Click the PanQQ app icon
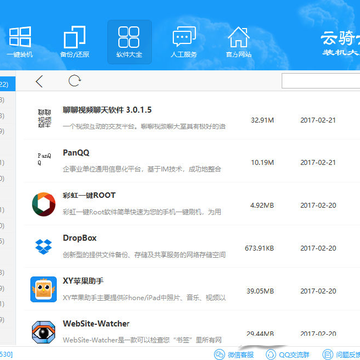Image resolution: width=360 pixels, height=360 pixels. 44,160
